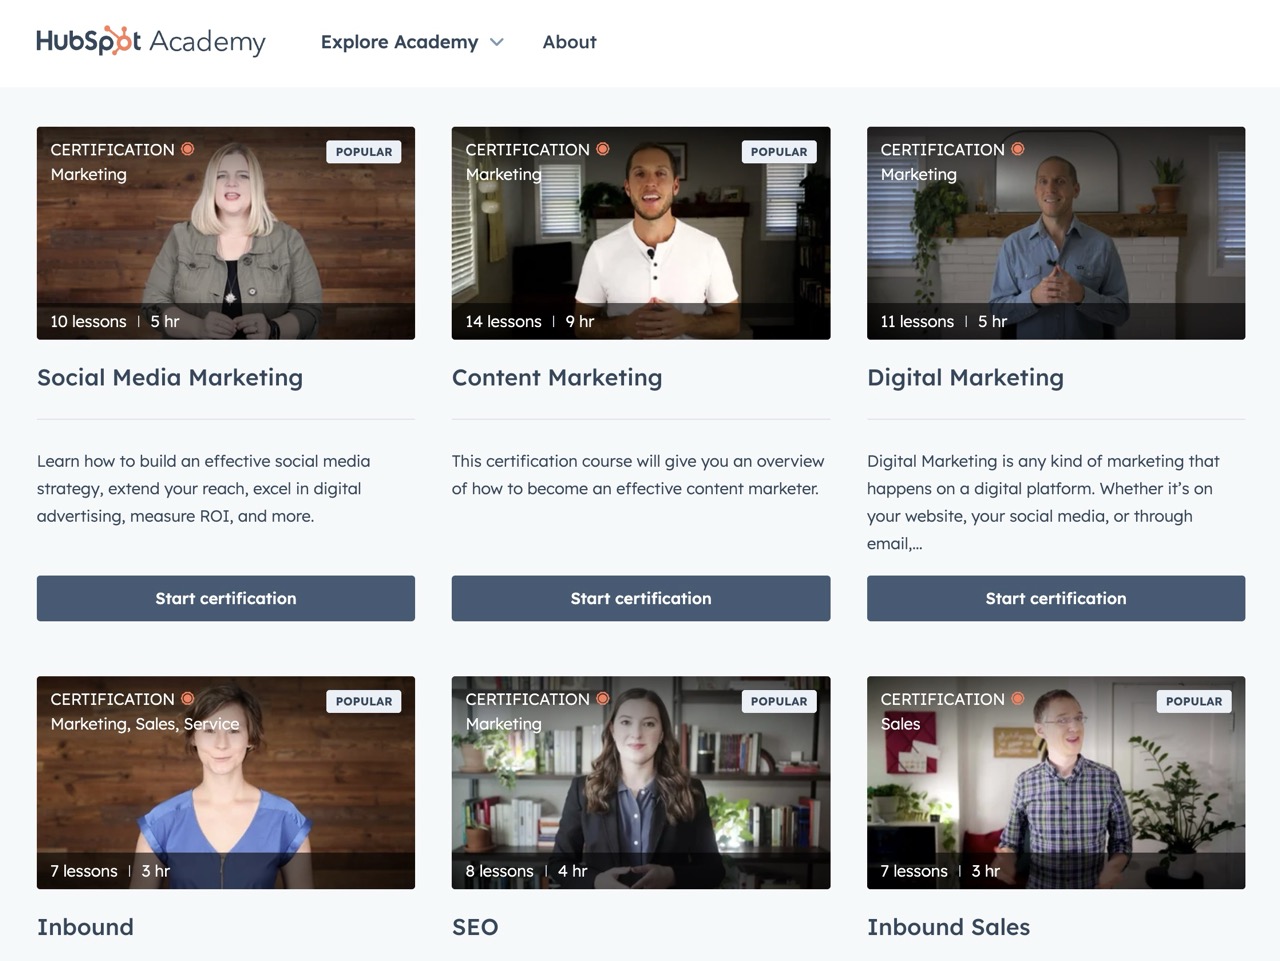Image resolution: width=1280 pixels, height=961 pixels.
Task: Click certification badge icon on Inbound card
Action: [188, 699]
